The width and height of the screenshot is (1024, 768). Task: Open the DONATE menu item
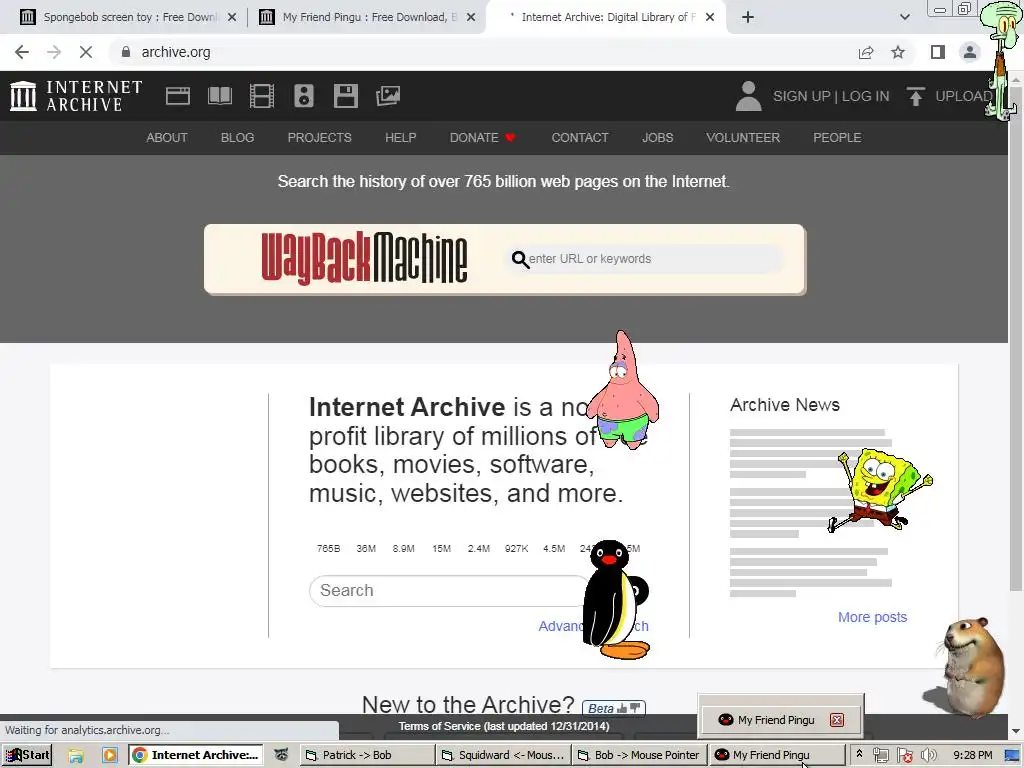[x=483, y=138]
